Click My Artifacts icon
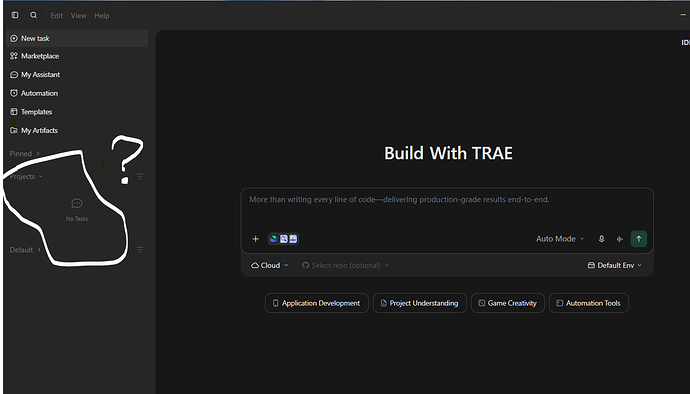Viewport: 690px width, 394px height. tap(14, 130)
